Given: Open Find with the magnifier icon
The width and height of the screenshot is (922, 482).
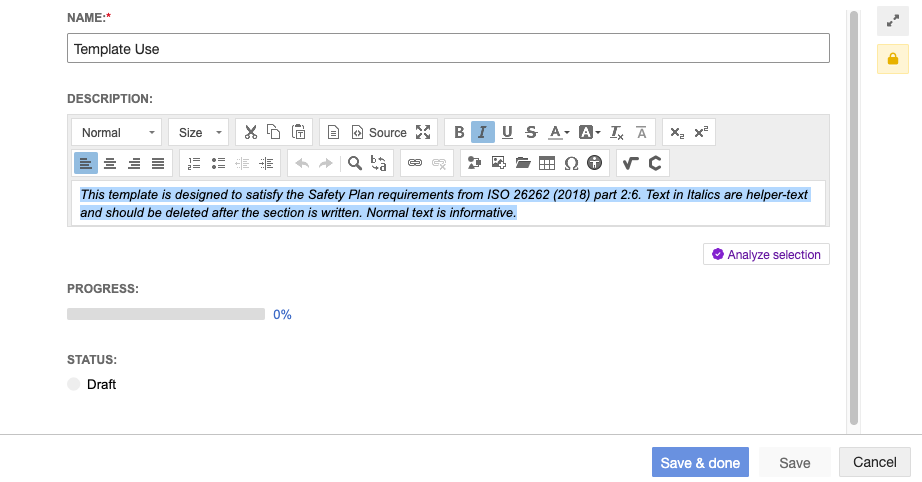Looking at the screenshot, I should coord(355,163).
